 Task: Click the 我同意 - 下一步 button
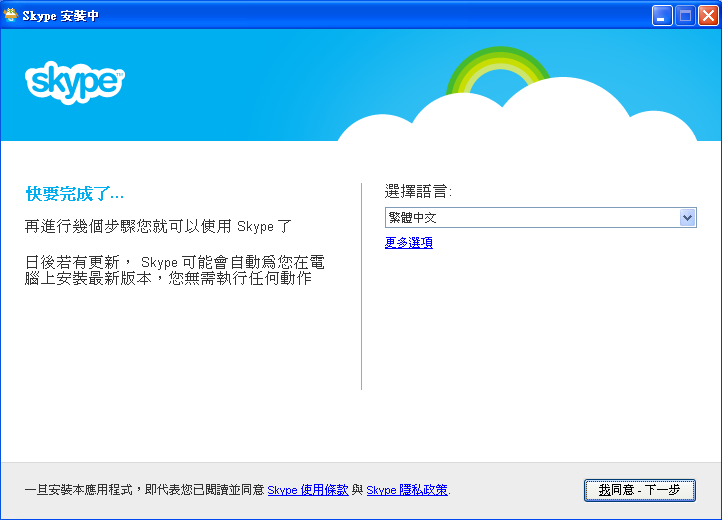point(640,490)
